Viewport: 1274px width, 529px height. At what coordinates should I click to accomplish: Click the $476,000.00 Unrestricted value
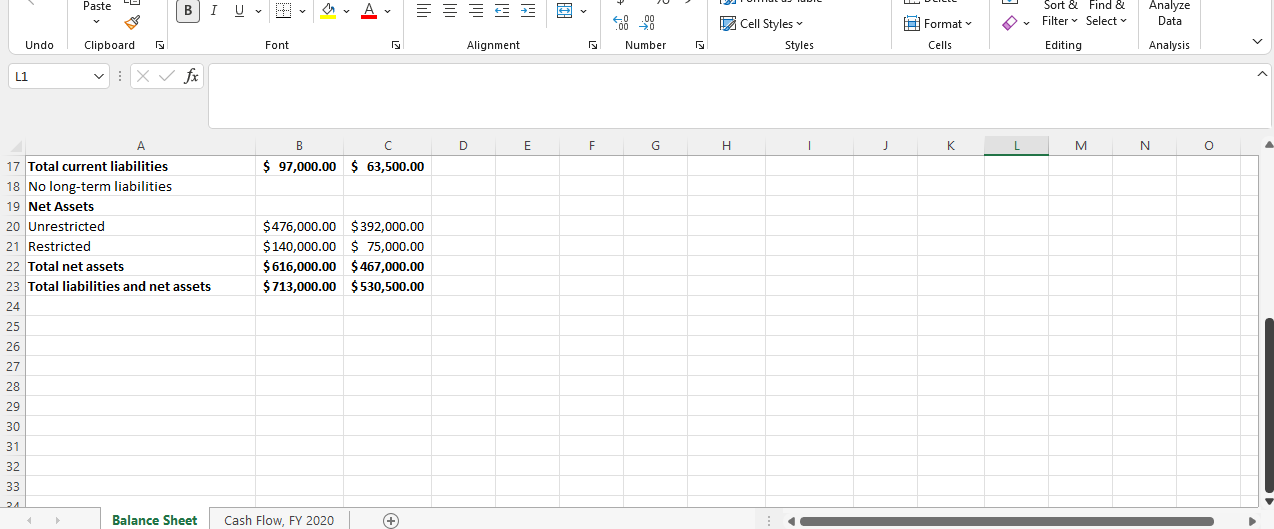[299, 226]
